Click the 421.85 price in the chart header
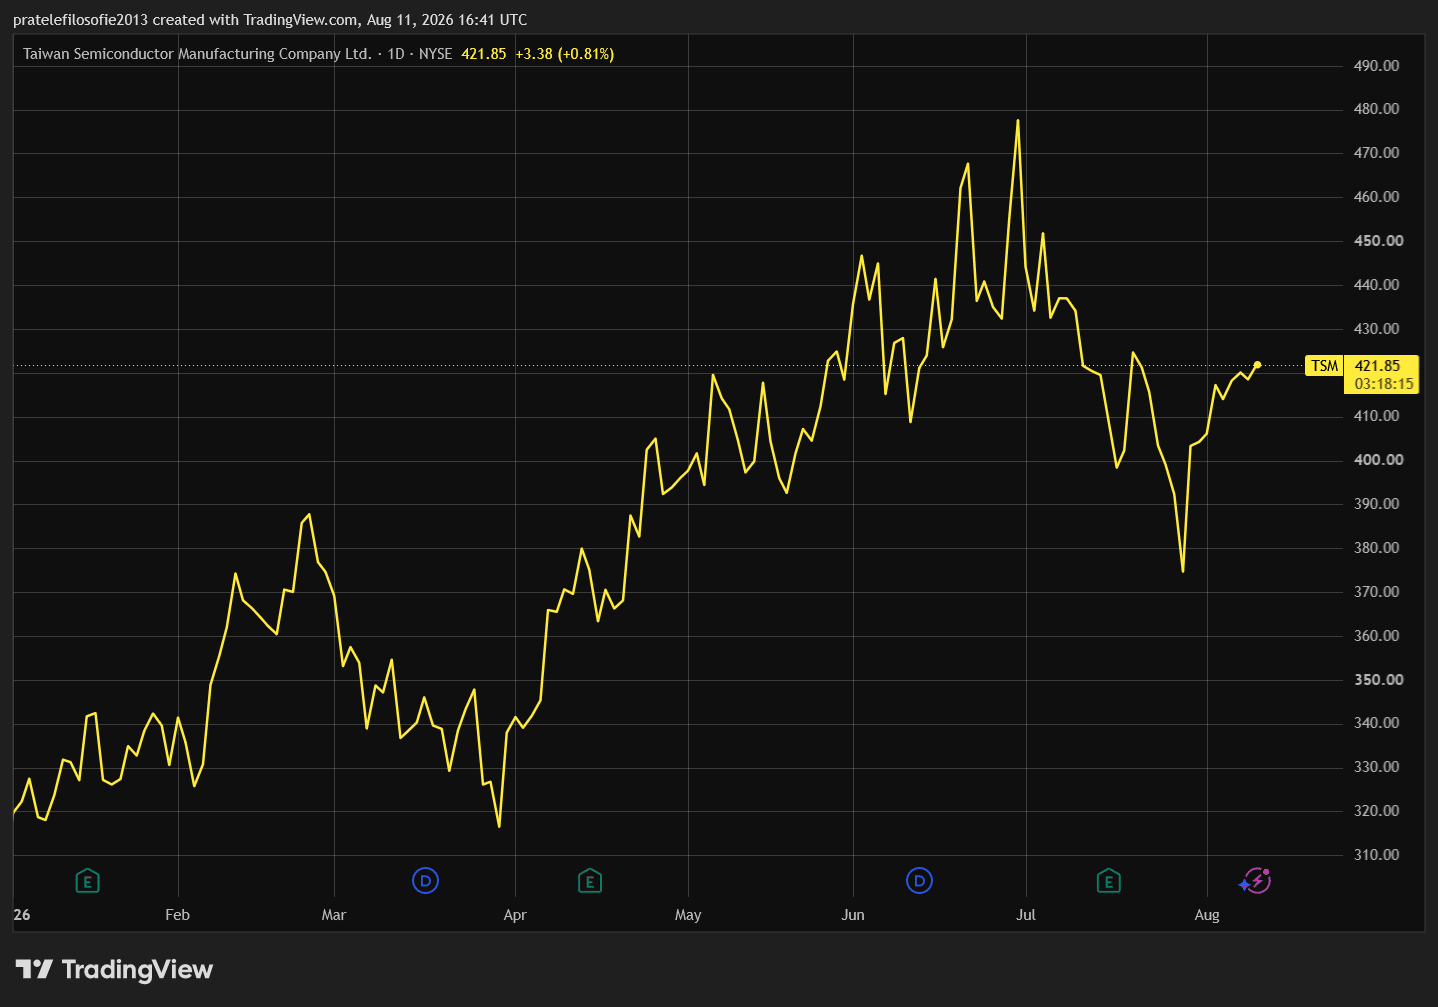The image size is (1438, 1007). [484, 54]
